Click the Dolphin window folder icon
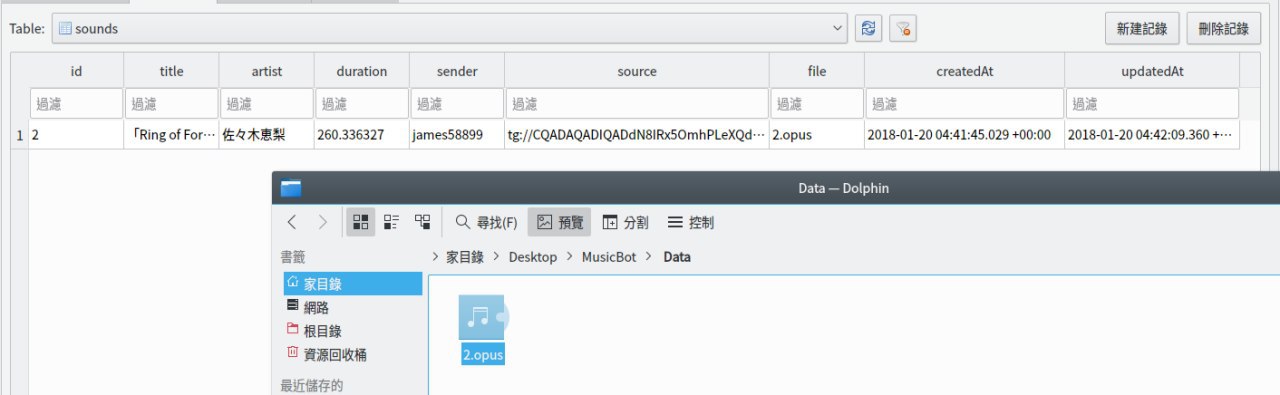Viewport: 1280px width, 395px height. pos(291,188)
